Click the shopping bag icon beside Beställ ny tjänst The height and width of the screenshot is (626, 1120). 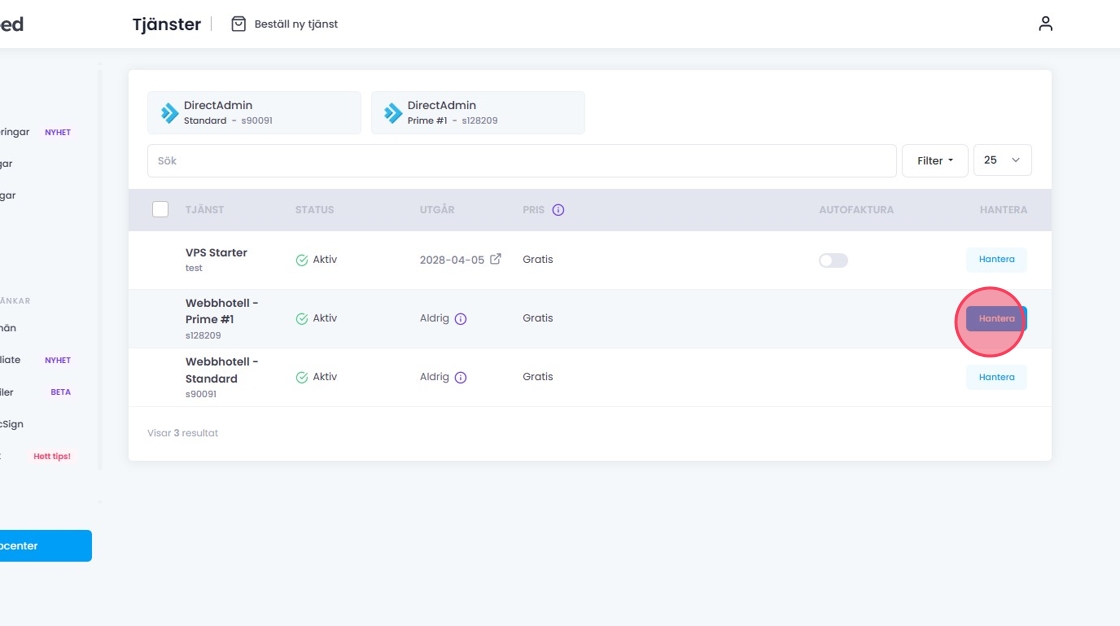coord(238,24)
